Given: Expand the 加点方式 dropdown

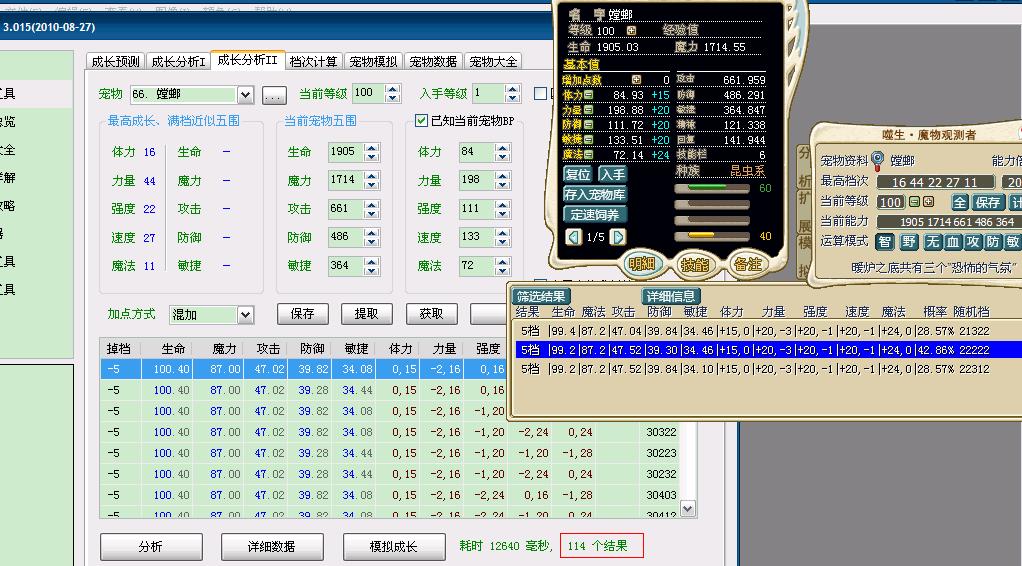Looking at the screenshot, I should 245,315.
